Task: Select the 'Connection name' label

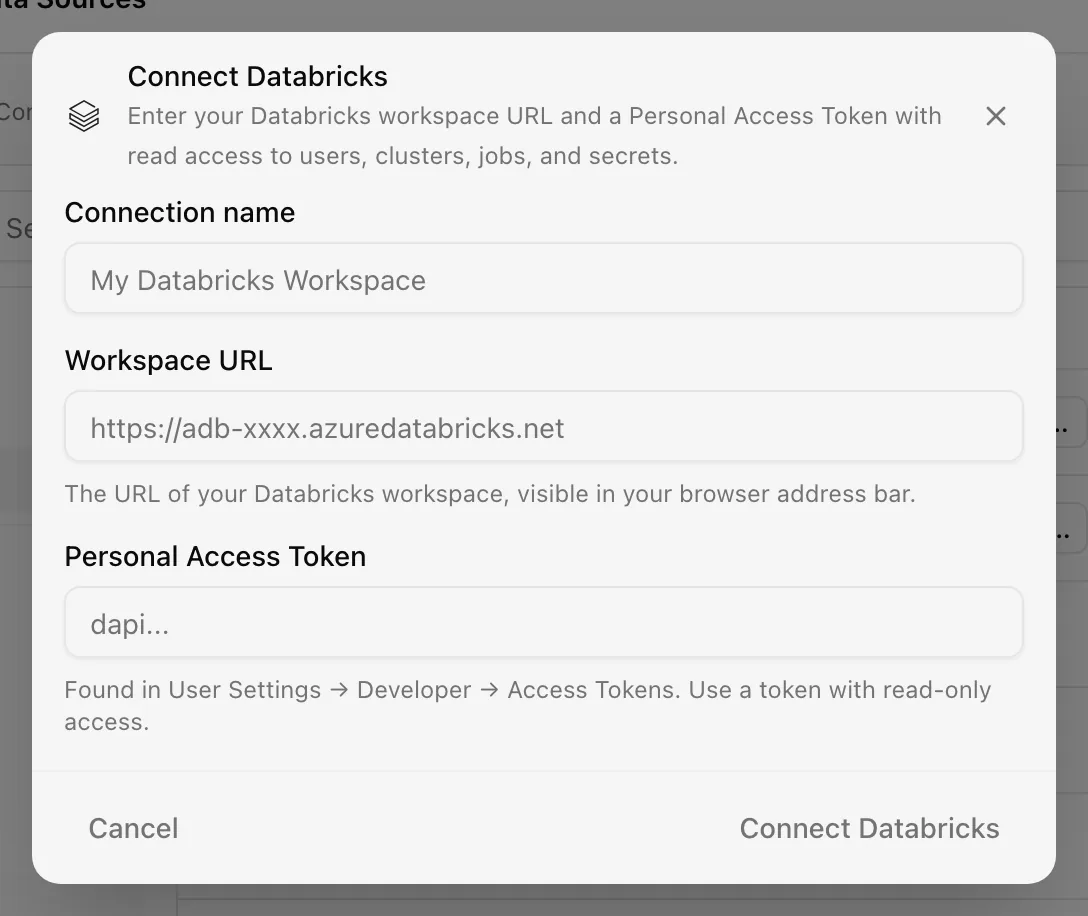Action: point(180,212)
